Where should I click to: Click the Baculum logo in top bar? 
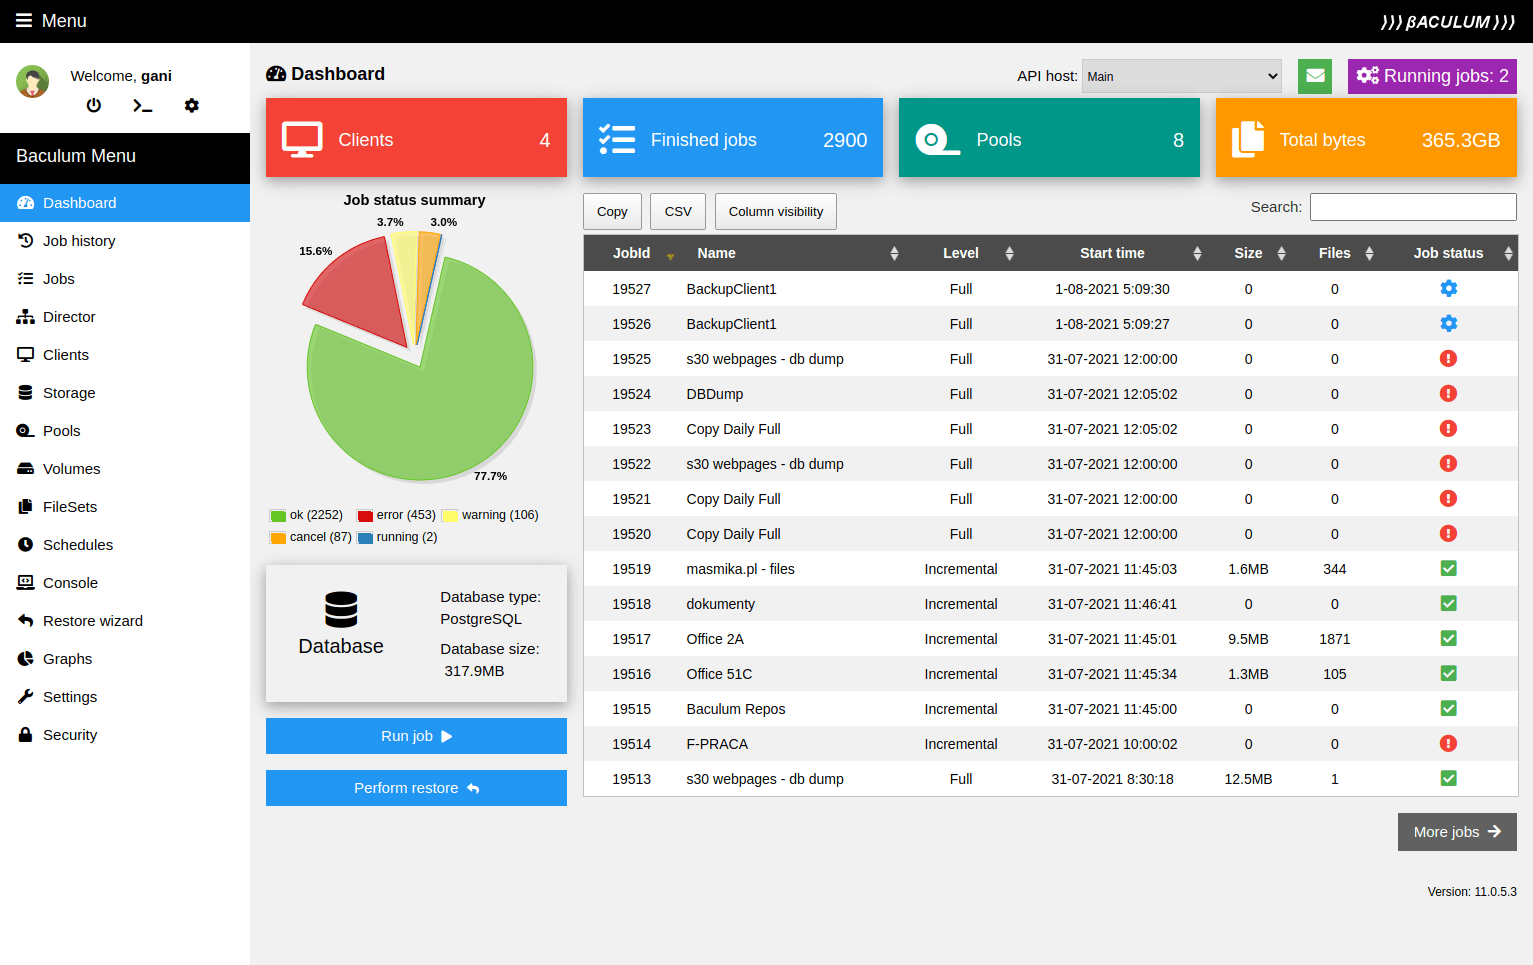[x=1446, y=20]
